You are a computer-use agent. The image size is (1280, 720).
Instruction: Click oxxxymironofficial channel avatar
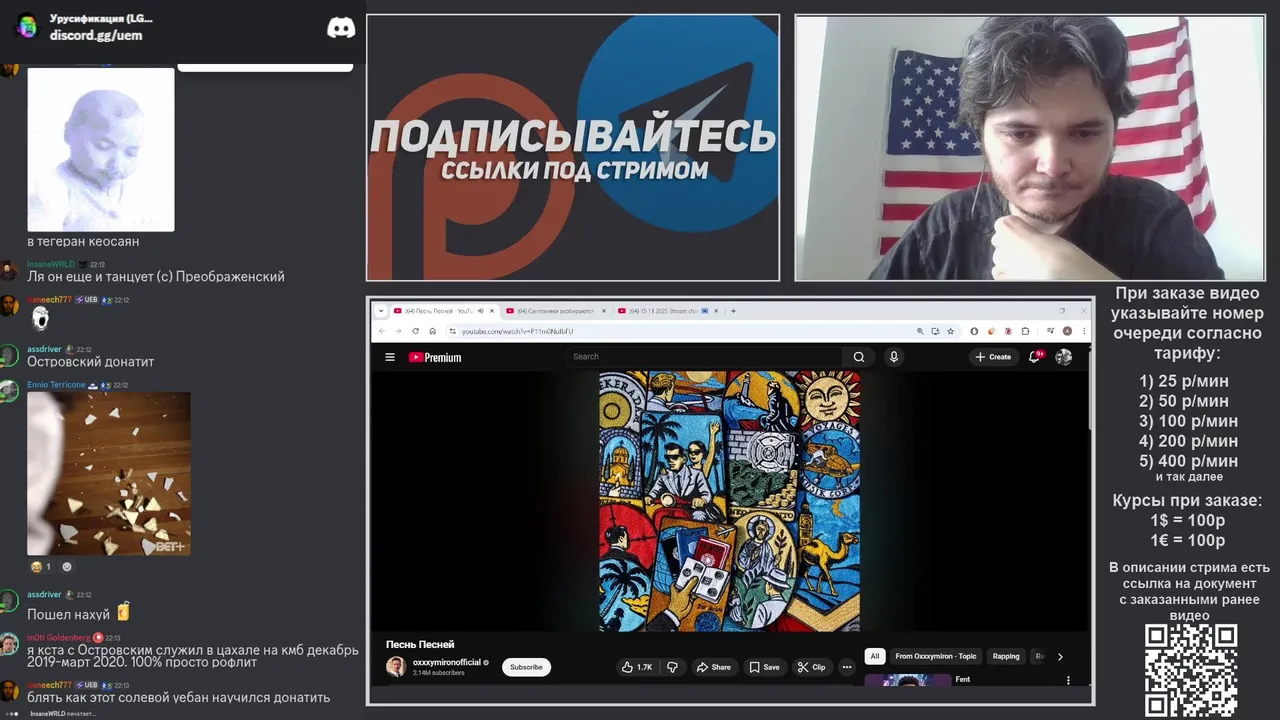pyautogui.click(x=396, y=667)
